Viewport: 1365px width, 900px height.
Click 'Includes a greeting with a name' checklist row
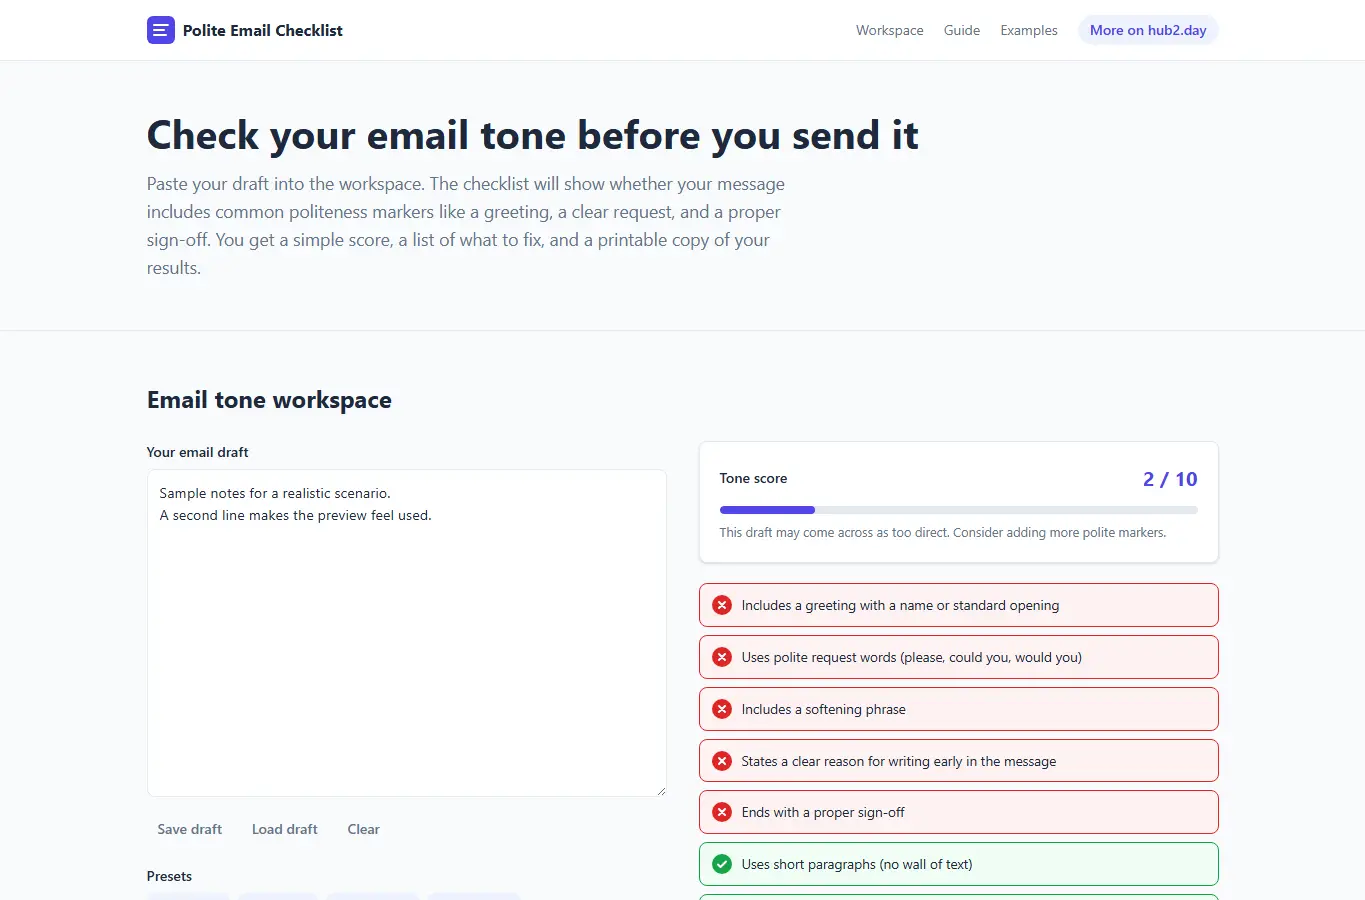click(959, 605)
